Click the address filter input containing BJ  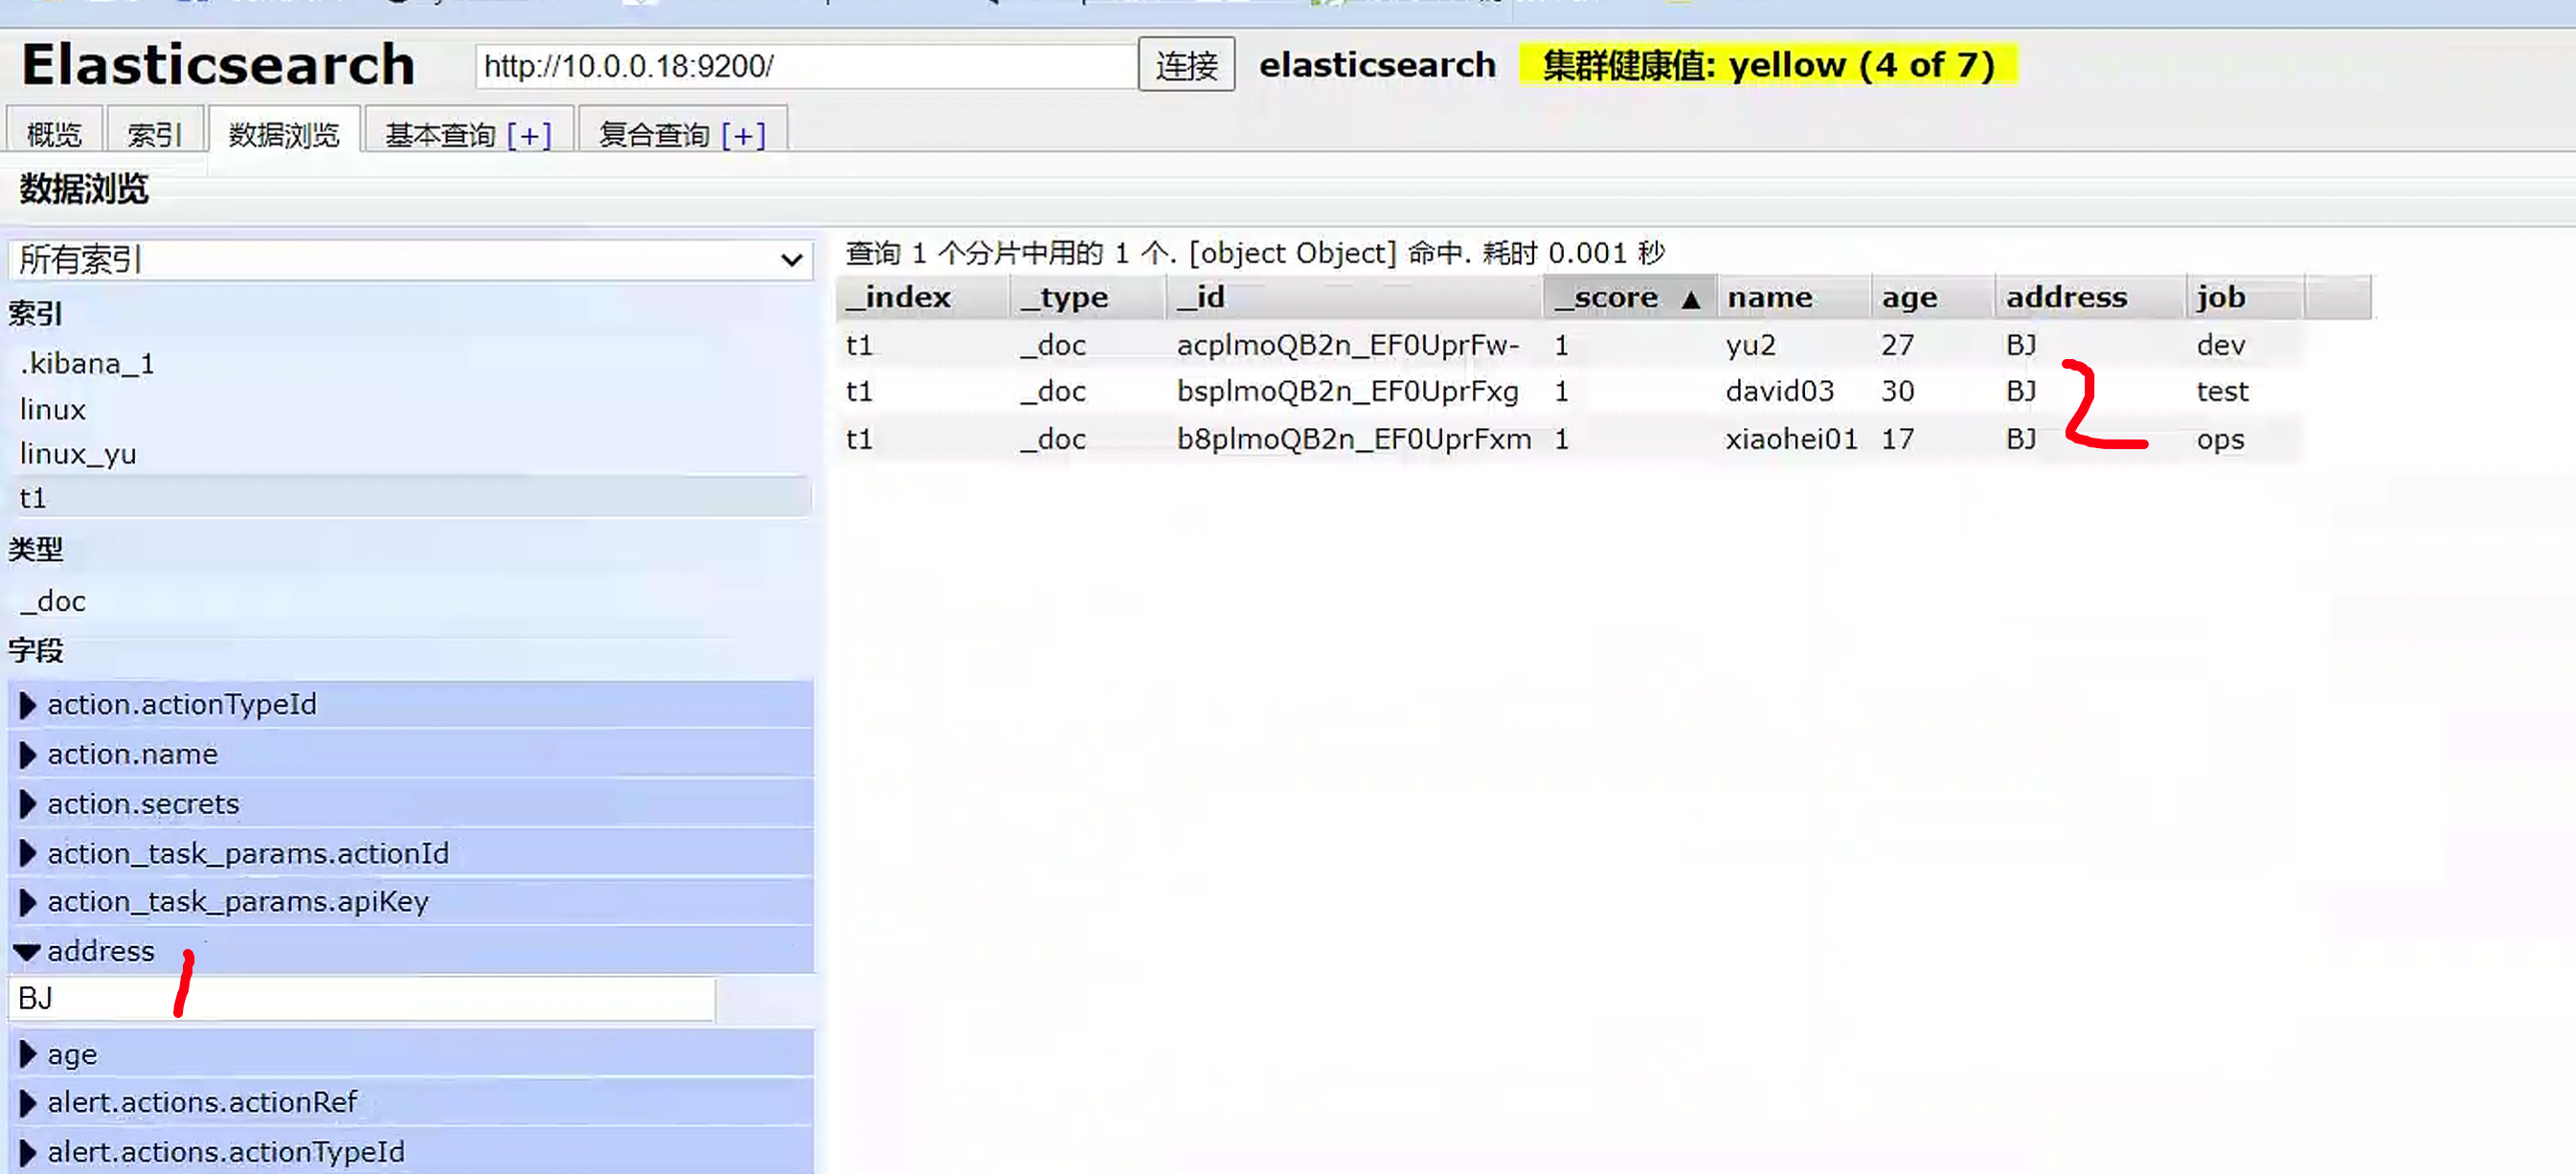tap(360, 998)
